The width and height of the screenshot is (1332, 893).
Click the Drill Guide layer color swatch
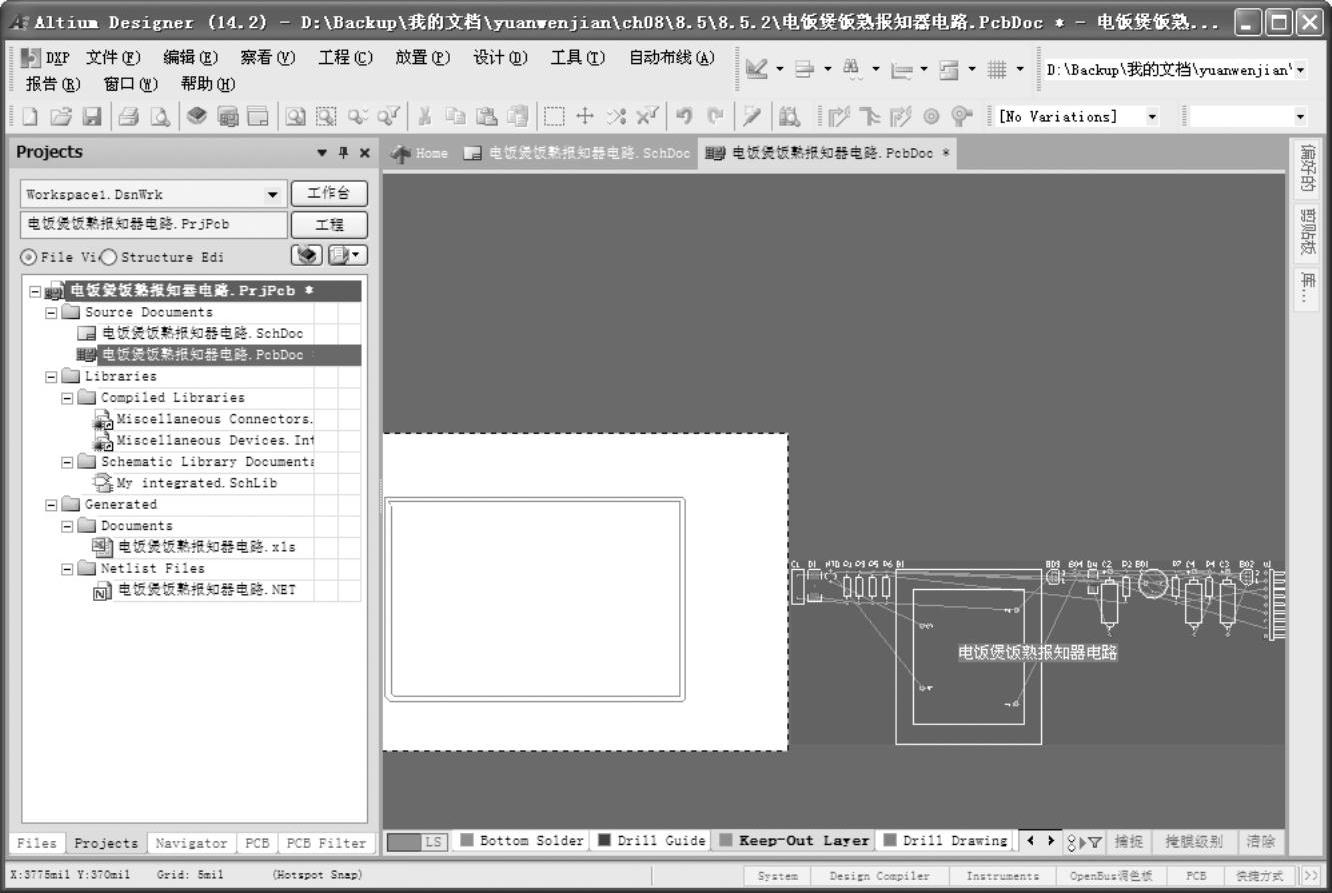click(604, 841)
